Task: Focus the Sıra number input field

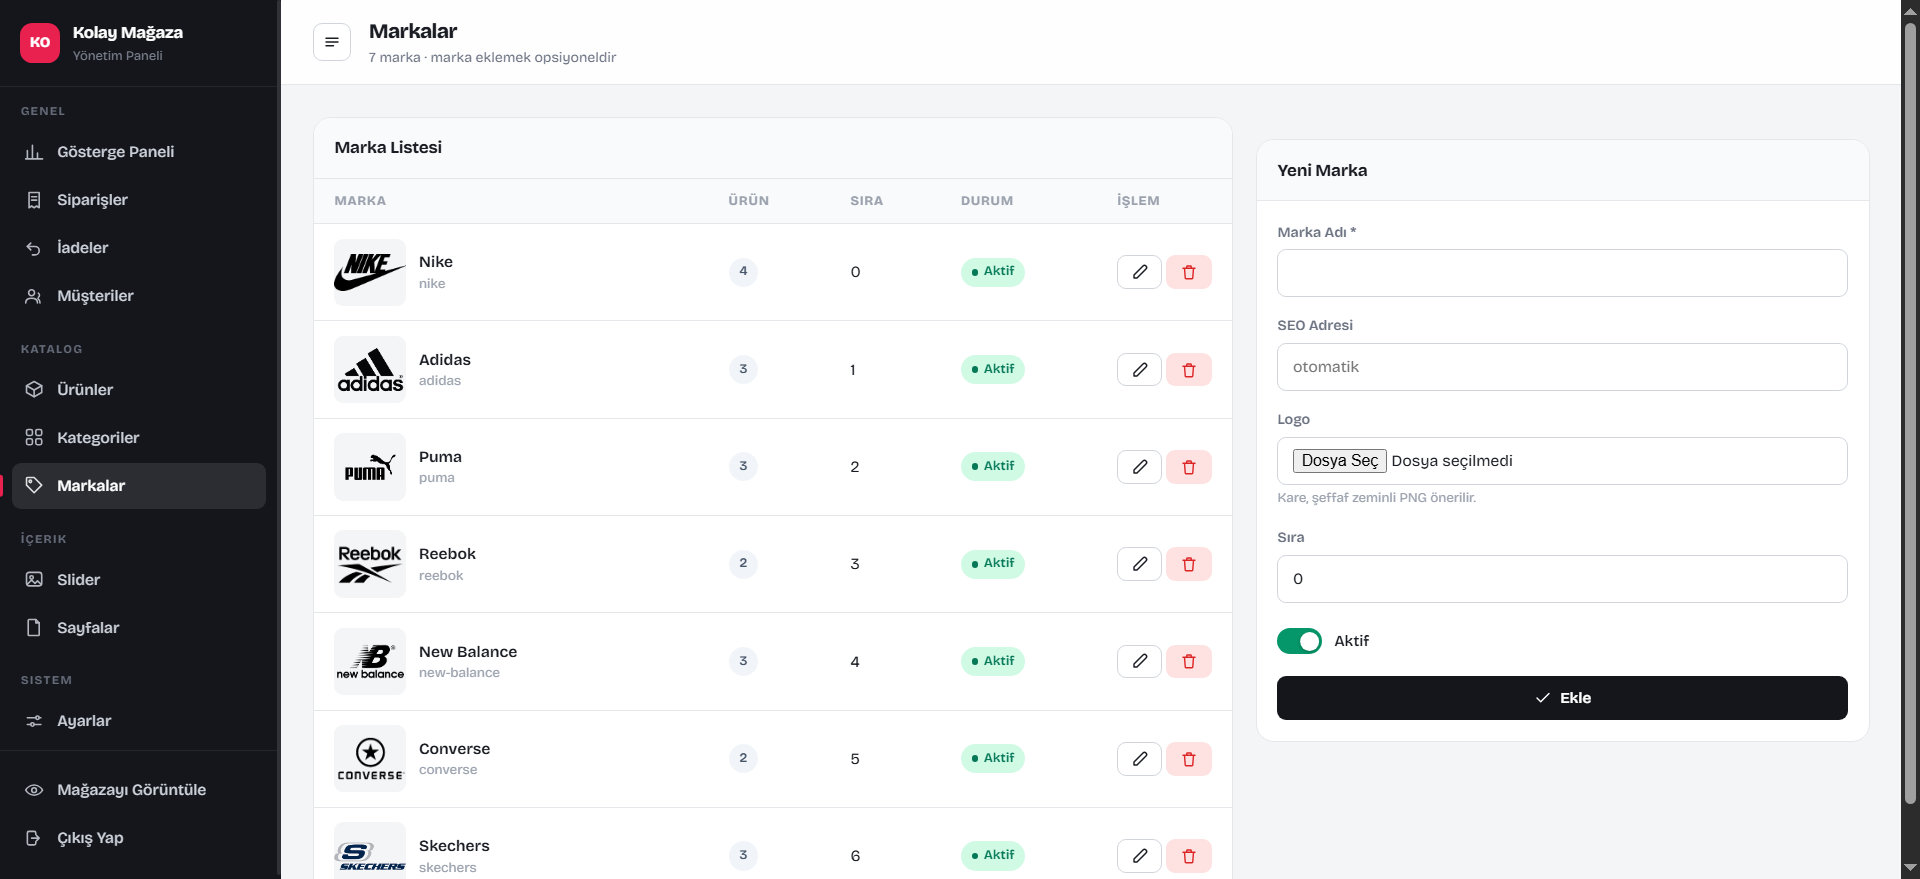Action: pos(1562,579)
